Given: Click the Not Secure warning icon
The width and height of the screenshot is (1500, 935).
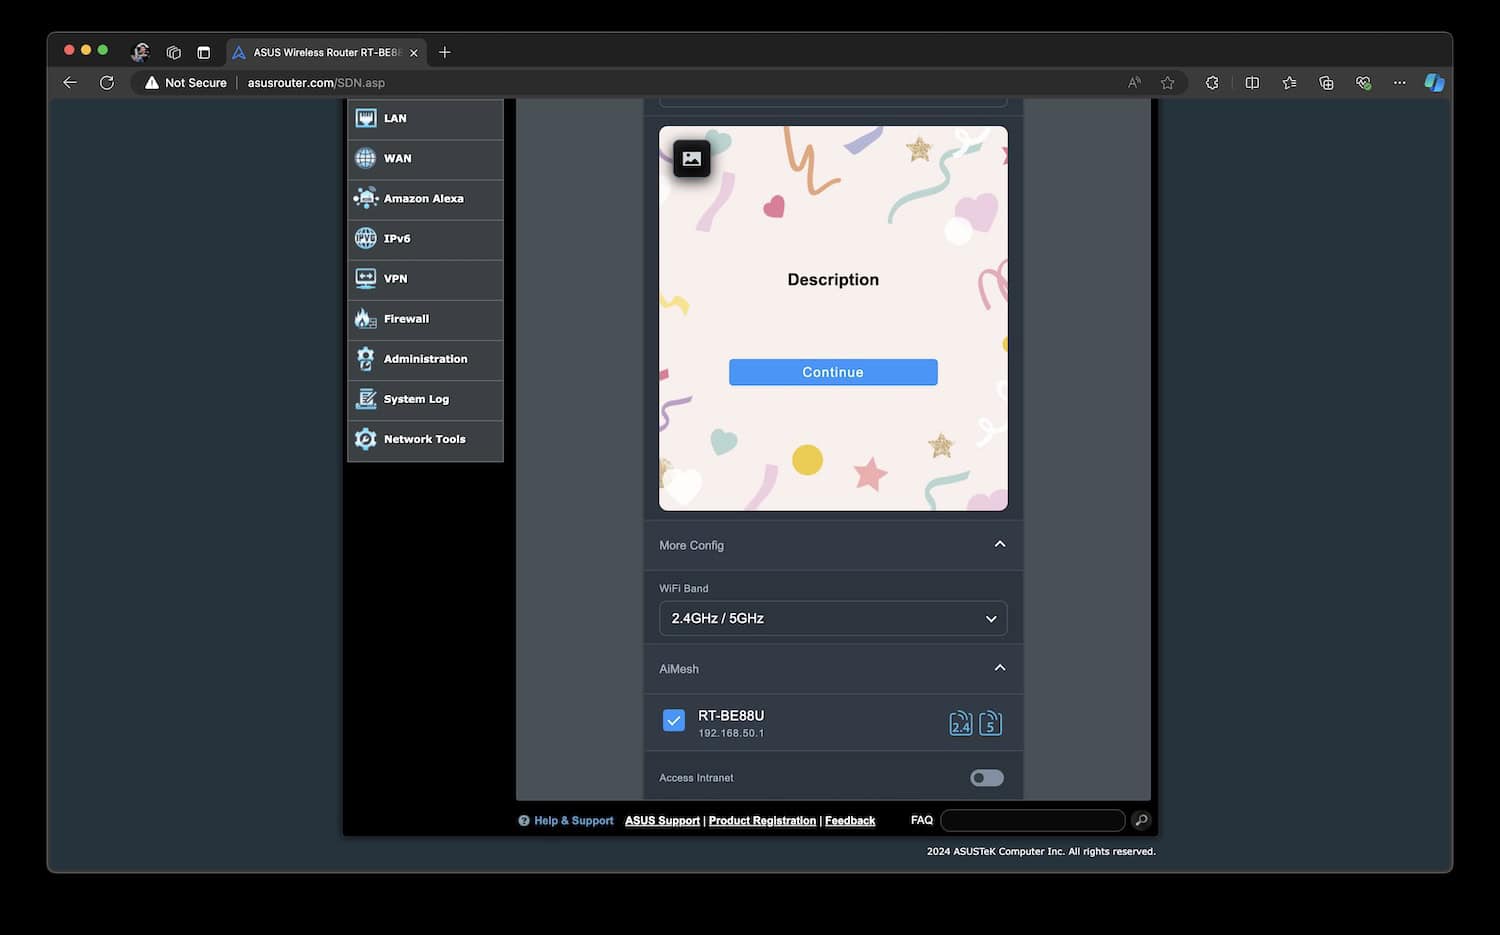Looking at the screenshot, I should tap(152, 82).
